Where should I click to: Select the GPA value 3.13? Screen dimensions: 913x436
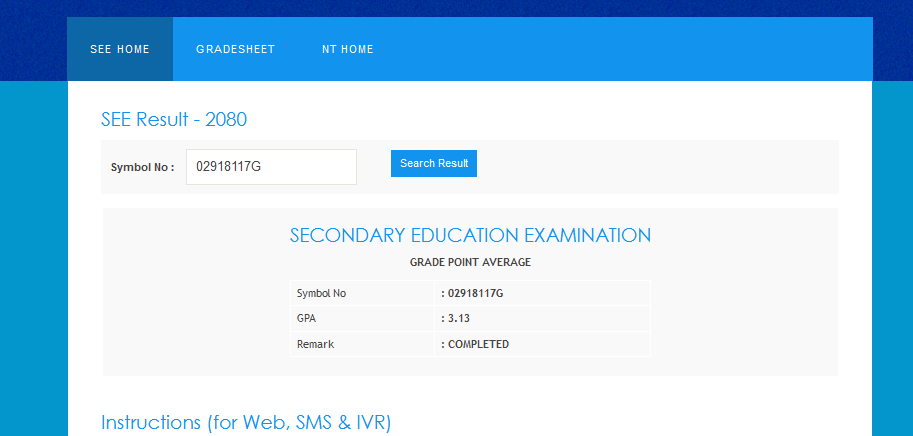tap(458, 318)
